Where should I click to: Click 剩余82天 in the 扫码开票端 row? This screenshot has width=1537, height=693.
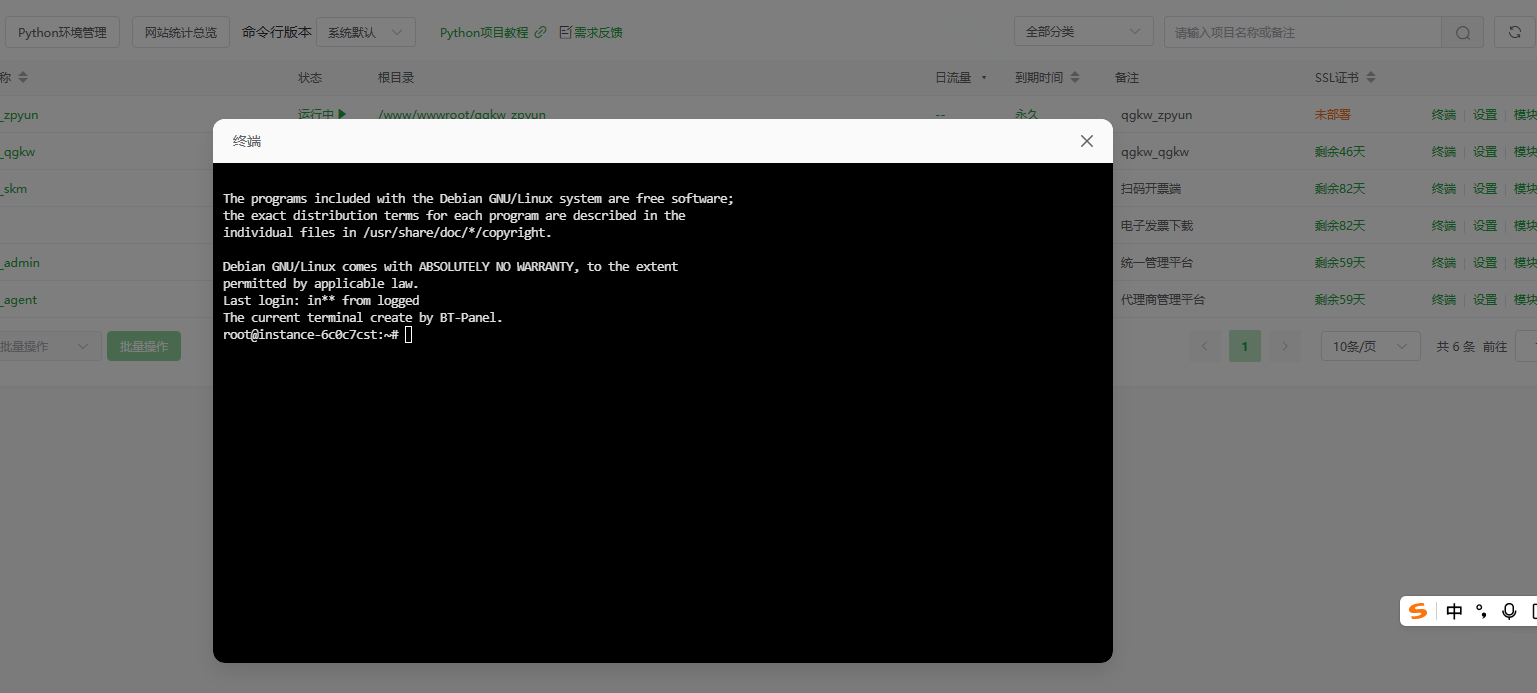pos(1340,189)
